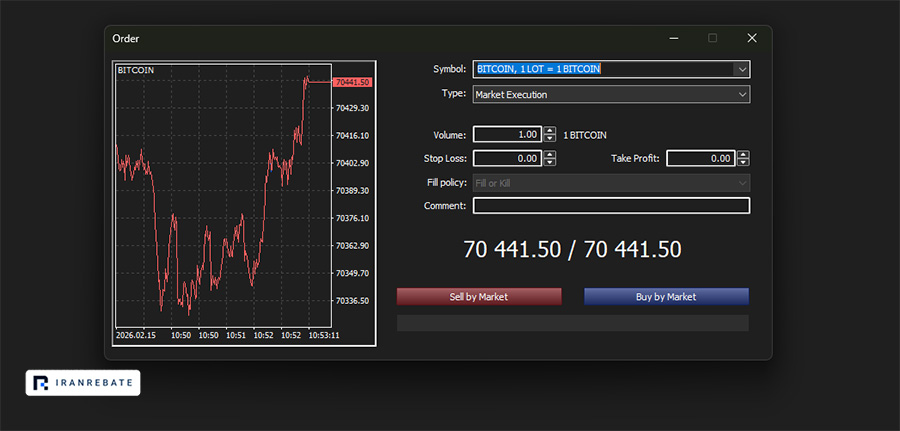Click the Volume input field
900x431 pixels.
click(x=507, y=135)
